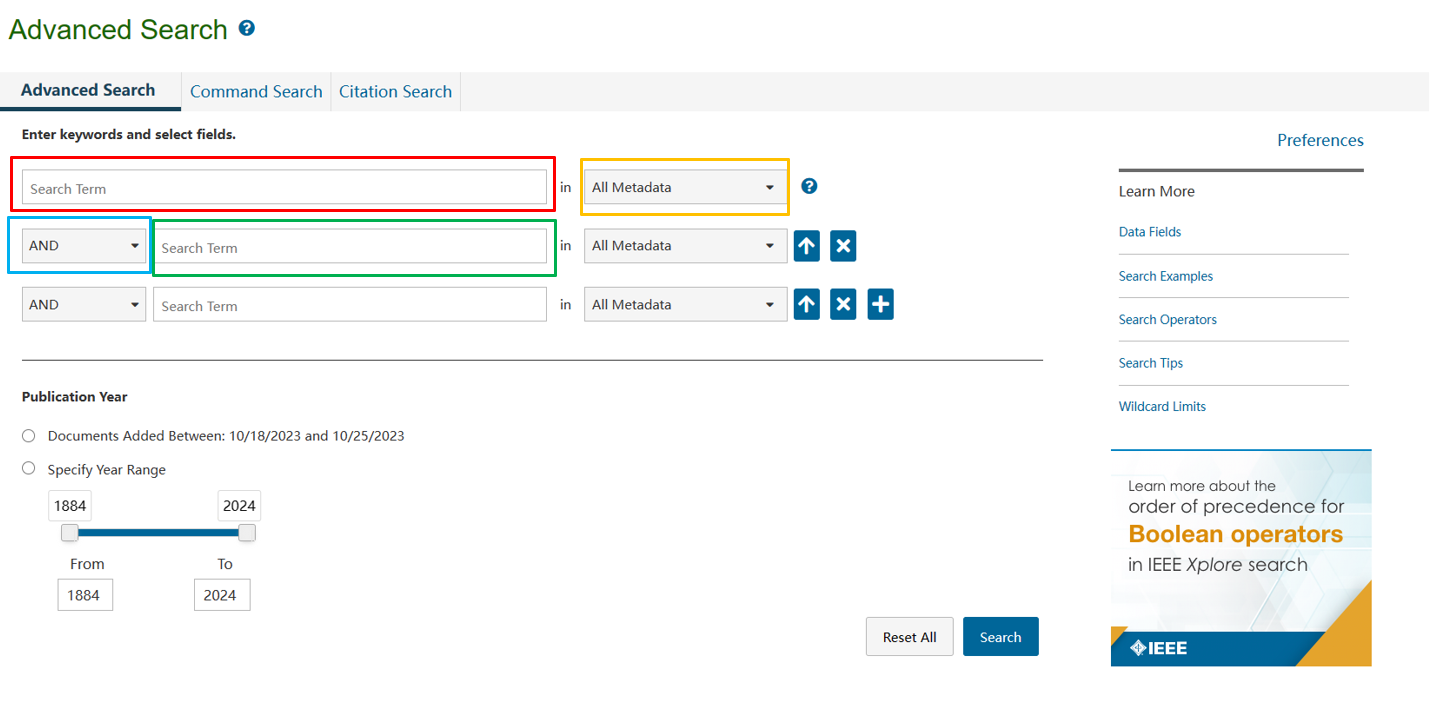Remove the third search row

pos(843,305)
